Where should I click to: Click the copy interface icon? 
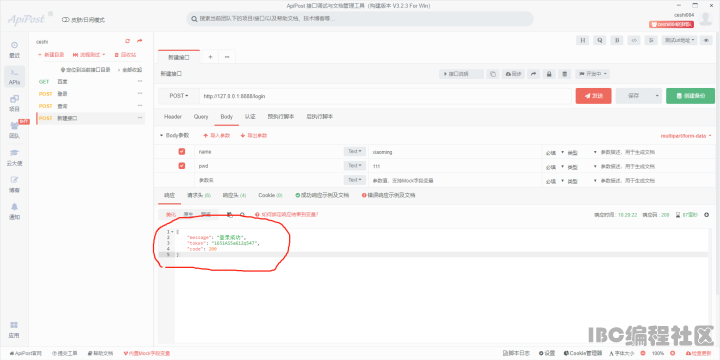[493, 74]
